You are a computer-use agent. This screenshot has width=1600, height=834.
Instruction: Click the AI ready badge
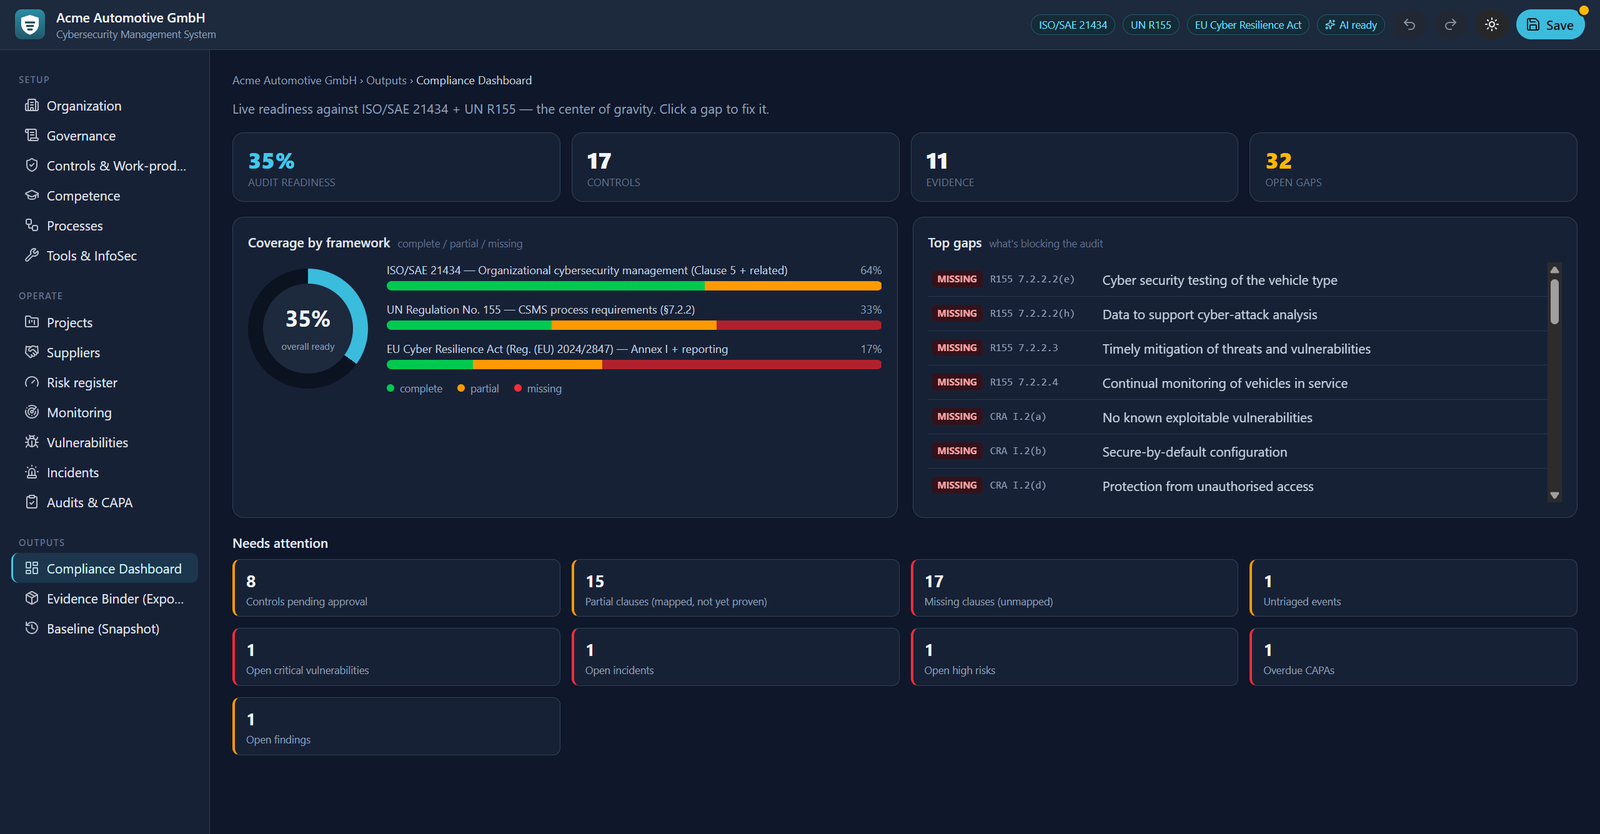tap(1351, 25)
